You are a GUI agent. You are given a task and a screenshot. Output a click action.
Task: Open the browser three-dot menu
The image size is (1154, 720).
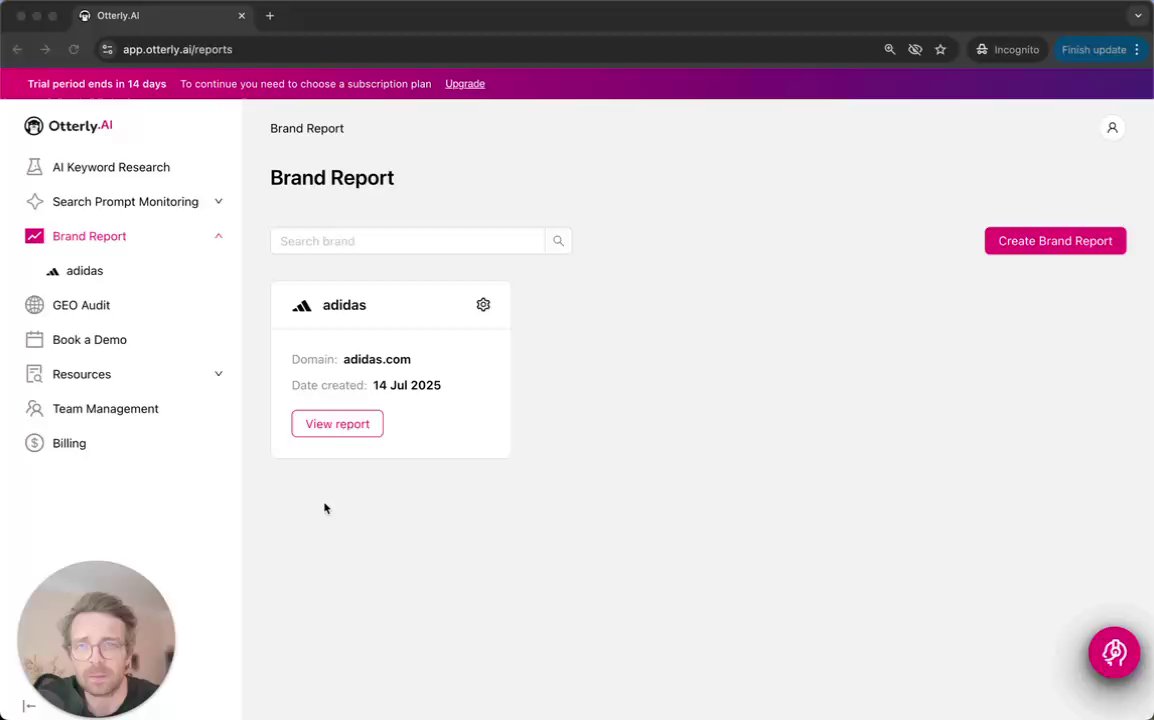click(x=1137, y=49)
